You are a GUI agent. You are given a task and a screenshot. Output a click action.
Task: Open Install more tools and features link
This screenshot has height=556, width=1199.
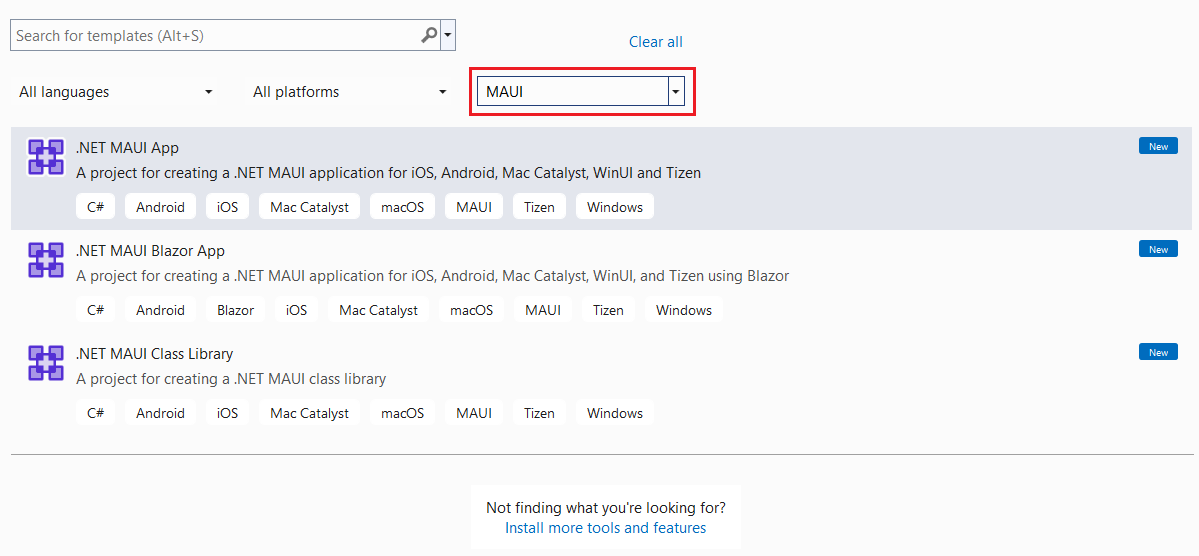[x=606, y=528]
